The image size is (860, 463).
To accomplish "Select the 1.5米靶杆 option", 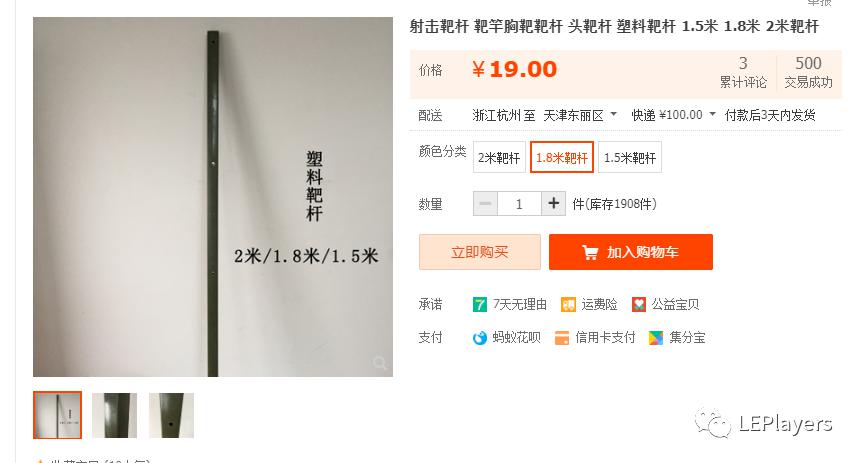I will [x=630, y=157].
